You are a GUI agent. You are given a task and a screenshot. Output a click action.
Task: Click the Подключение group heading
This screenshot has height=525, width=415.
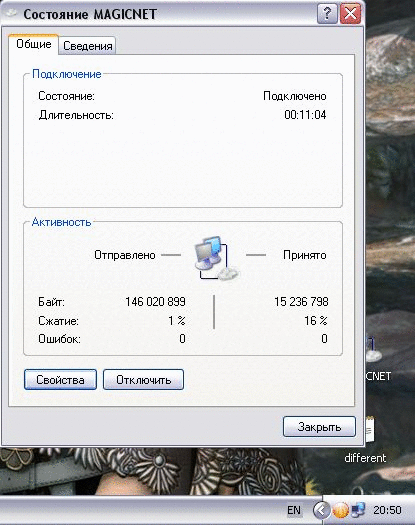pos(67,74)
